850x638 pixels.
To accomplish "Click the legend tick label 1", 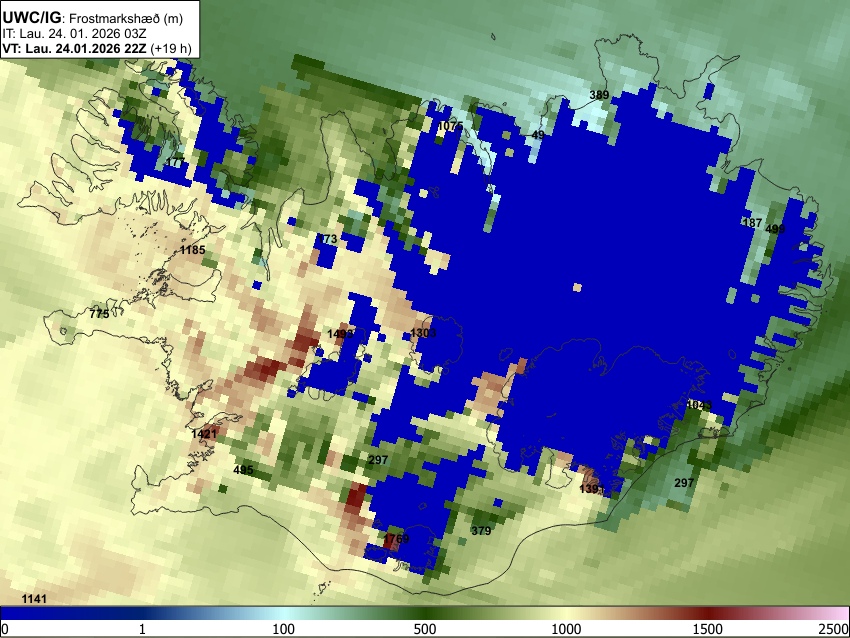I will coord(142,629).
